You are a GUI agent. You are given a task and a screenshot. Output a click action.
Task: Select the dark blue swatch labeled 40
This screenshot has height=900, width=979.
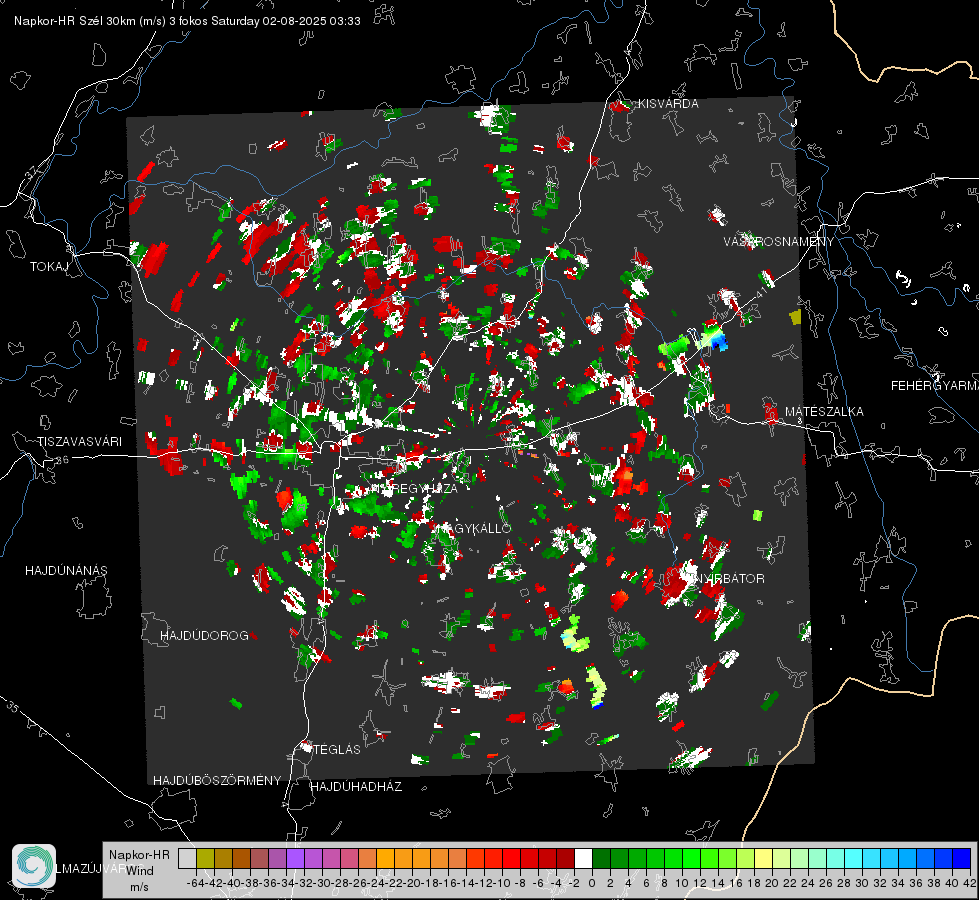click(962, 859)
